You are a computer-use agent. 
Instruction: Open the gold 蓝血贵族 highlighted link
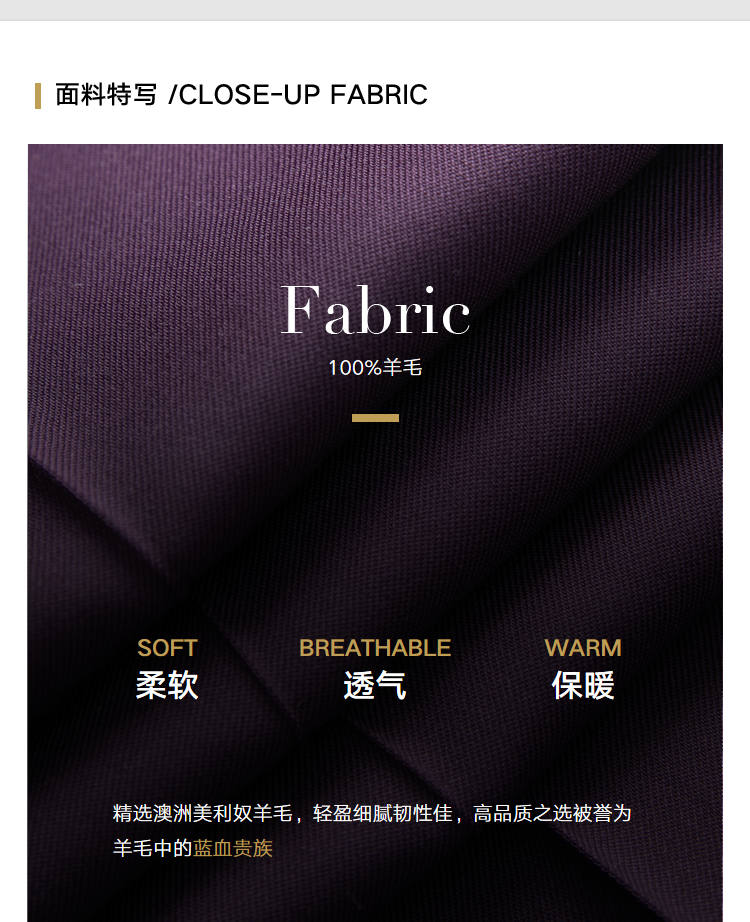[233, 848]
